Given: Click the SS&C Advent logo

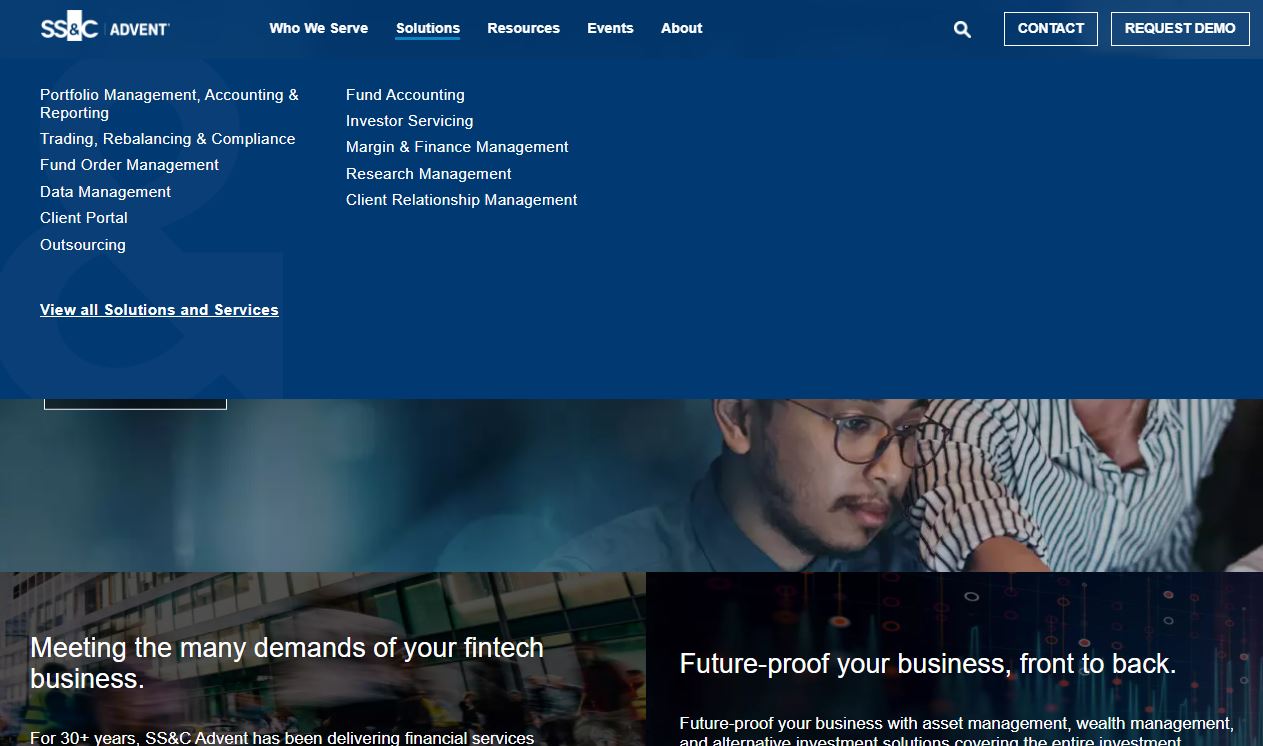Looking at the screenshot, I should [105, 29].
